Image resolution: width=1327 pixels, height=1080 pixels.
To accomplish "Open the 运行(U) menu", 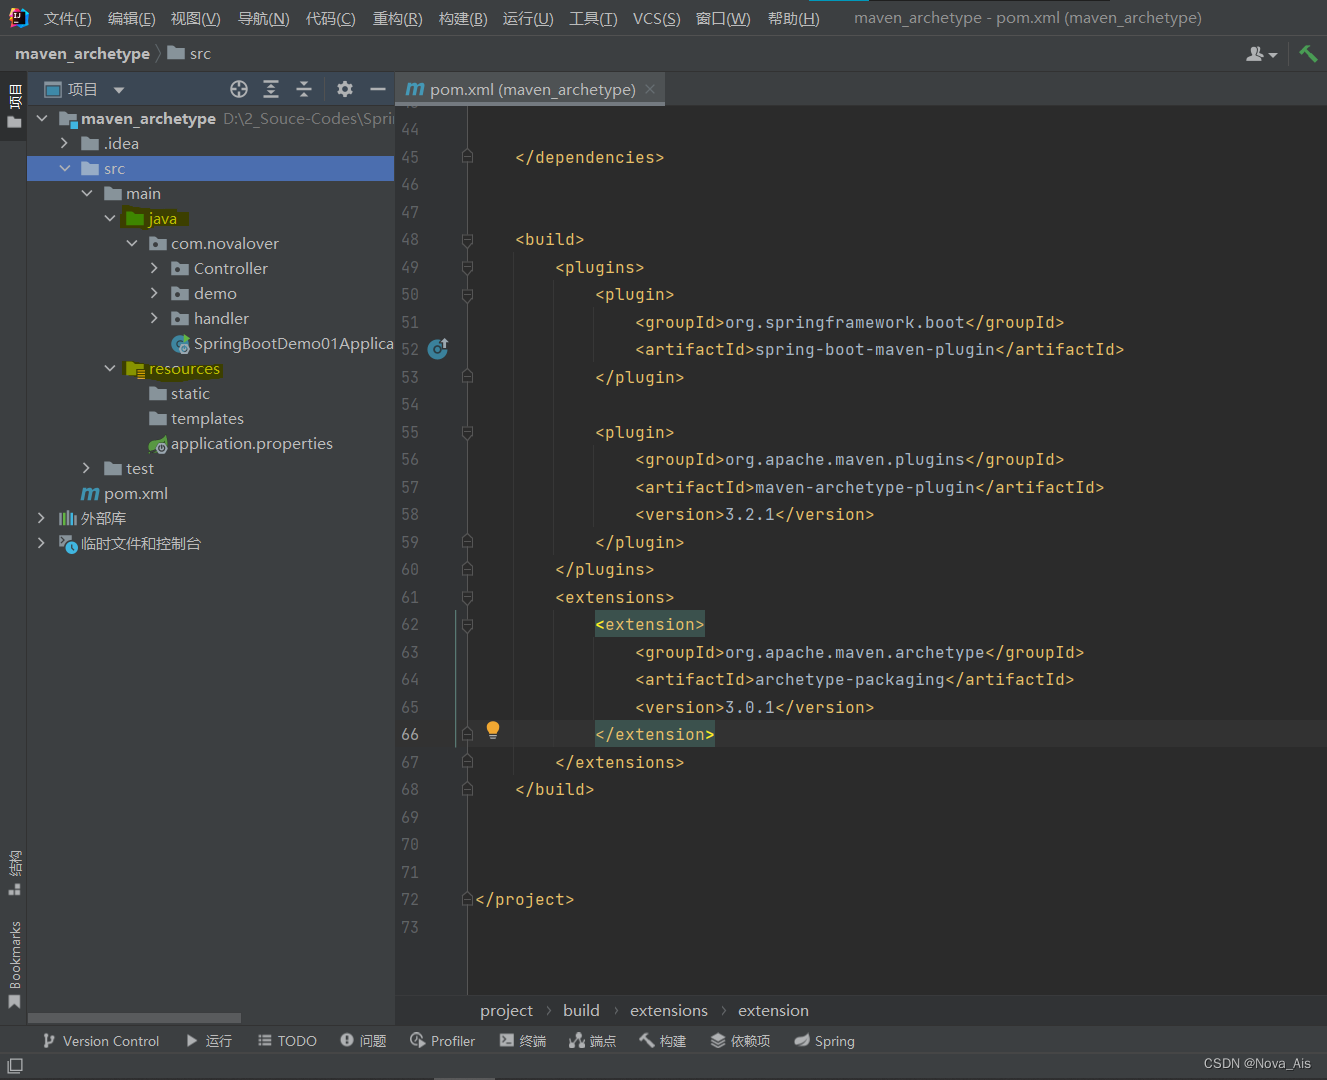I will [x=528, y=19].
